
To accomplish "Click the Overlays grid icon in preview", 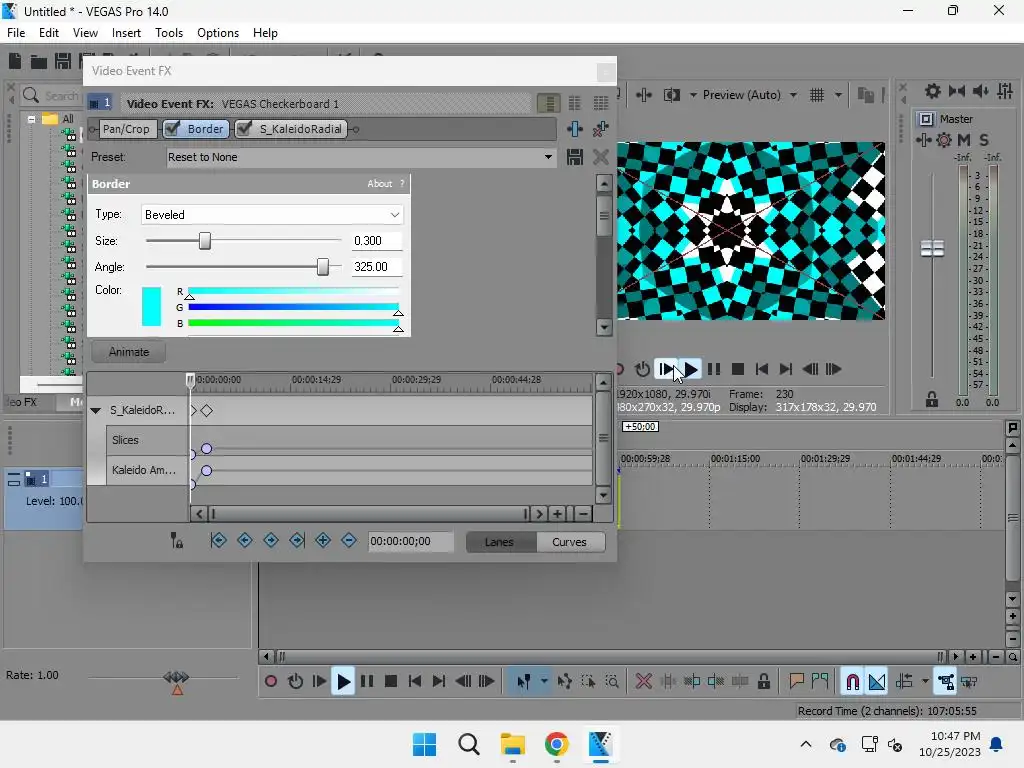I will pos(817,95).
